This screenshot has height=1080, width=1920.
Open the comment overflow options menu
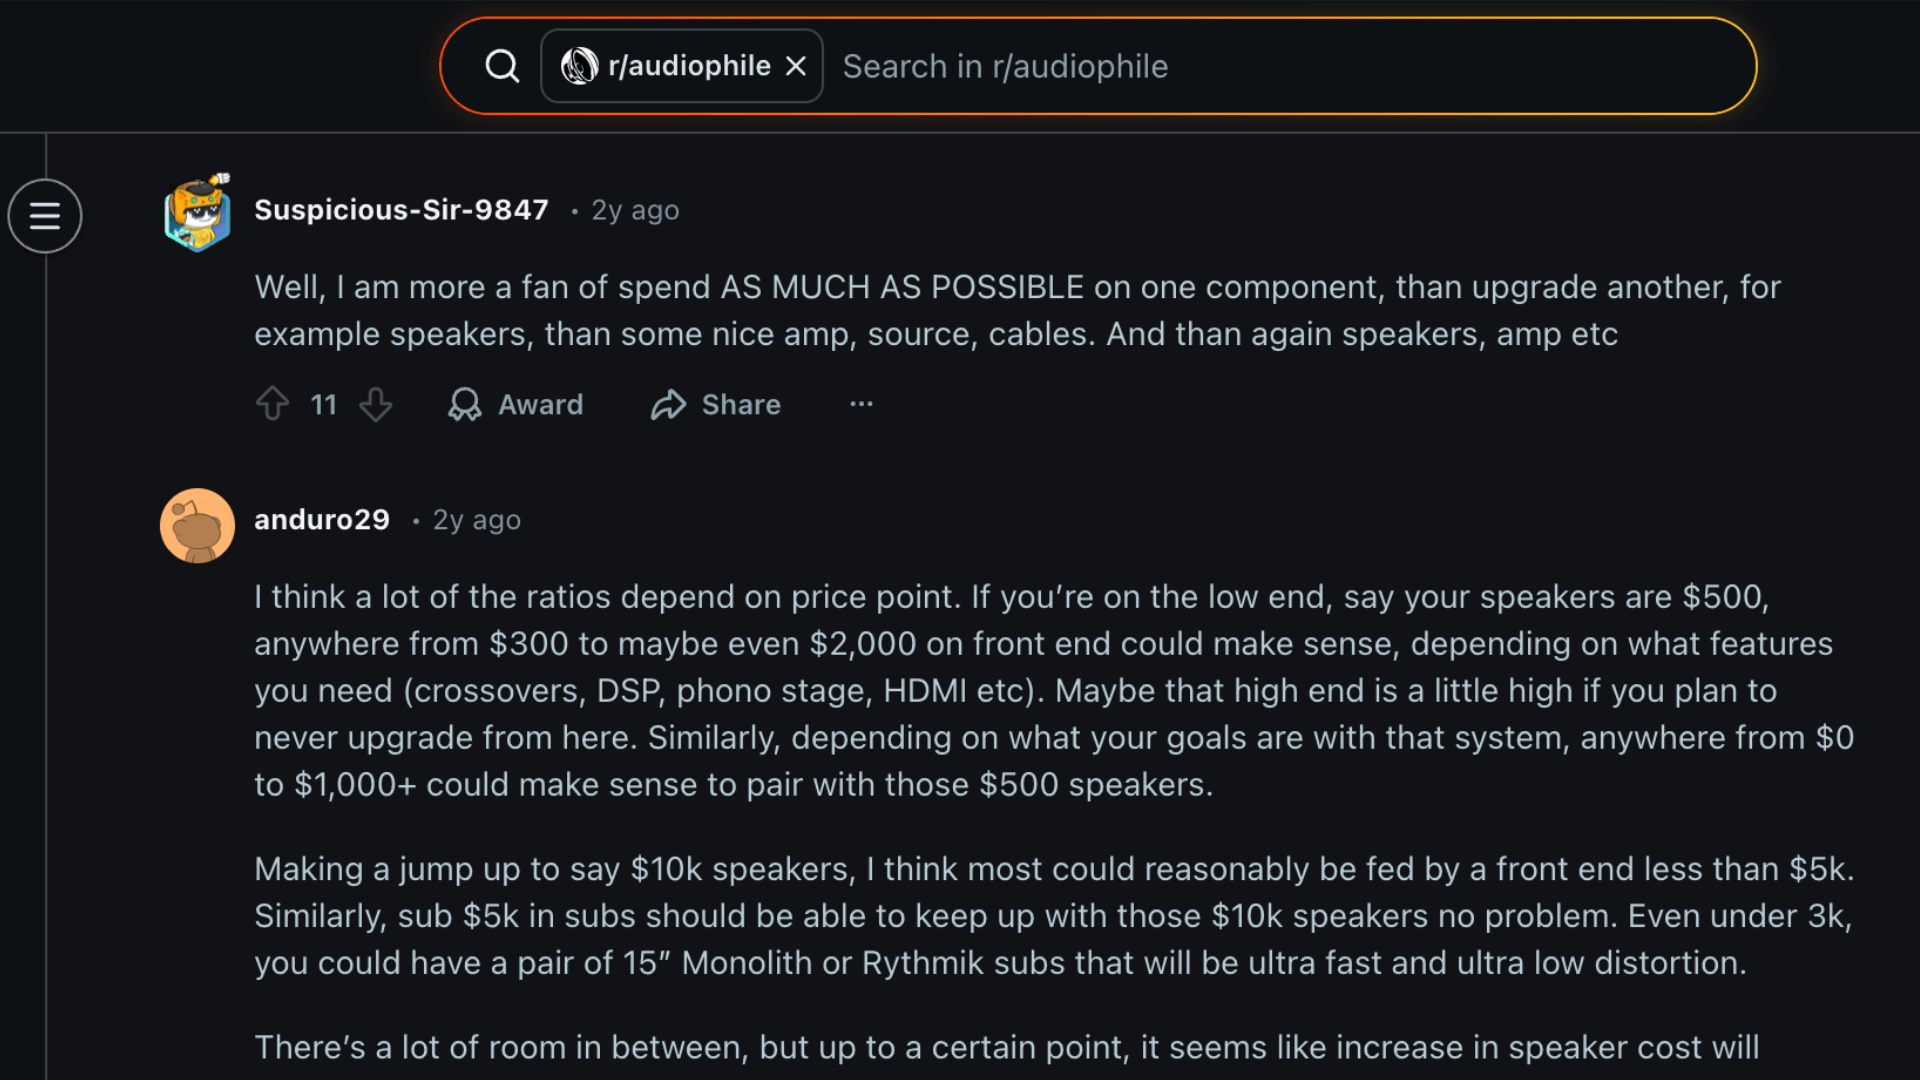pyautogui.click(x=861, y=404)
